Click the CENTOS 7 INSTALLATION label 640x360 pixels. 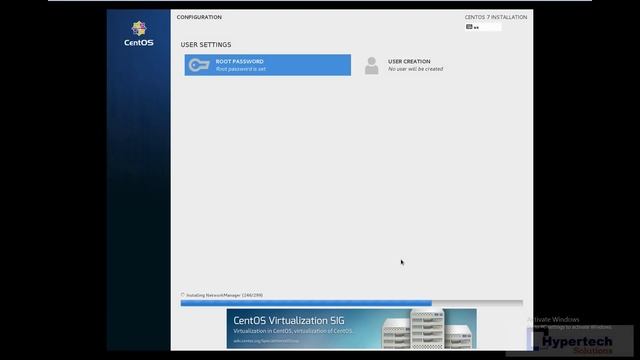coord(496,17)
